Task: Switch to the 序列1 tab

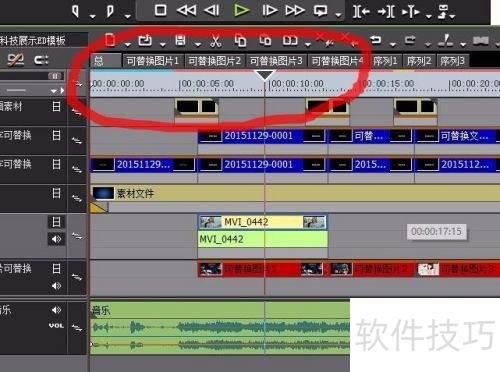Action: pos(385,61)
